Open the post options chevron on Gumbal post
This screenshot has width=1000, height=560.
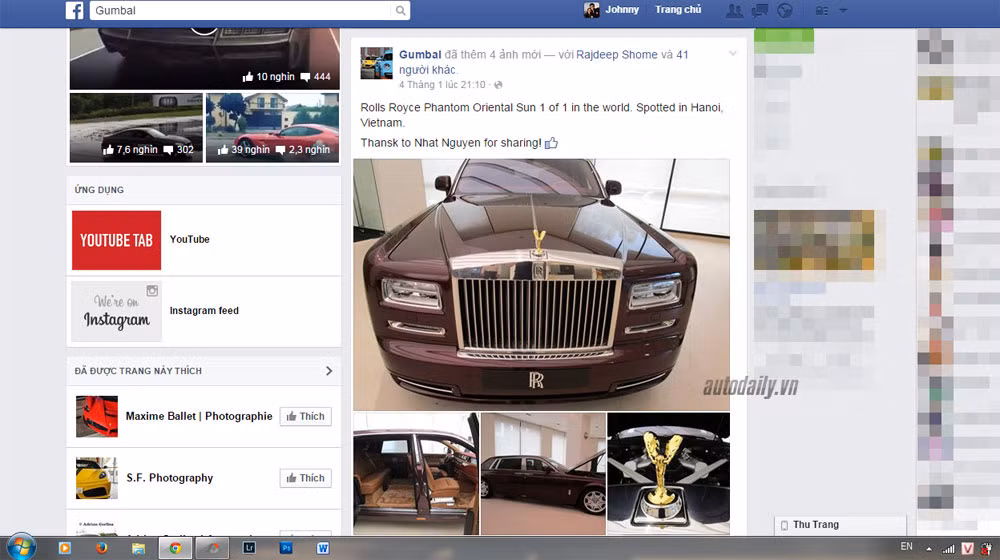tap(733, 54)
